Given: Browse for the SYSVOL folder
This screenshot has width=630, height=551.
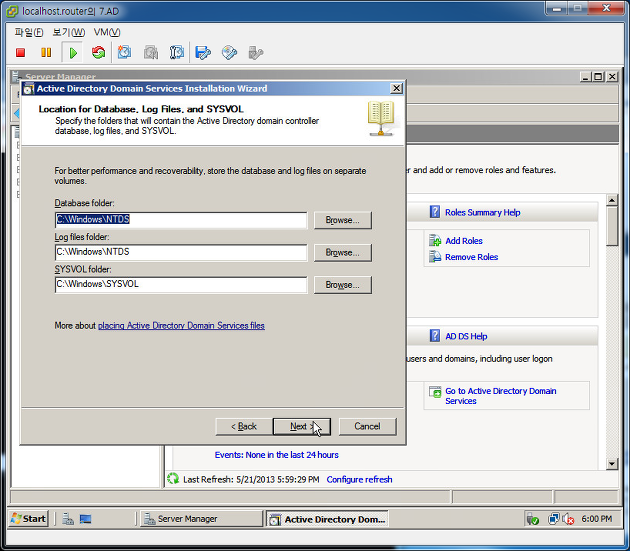Looking at the screenshot, I should [x=342, y=285].
